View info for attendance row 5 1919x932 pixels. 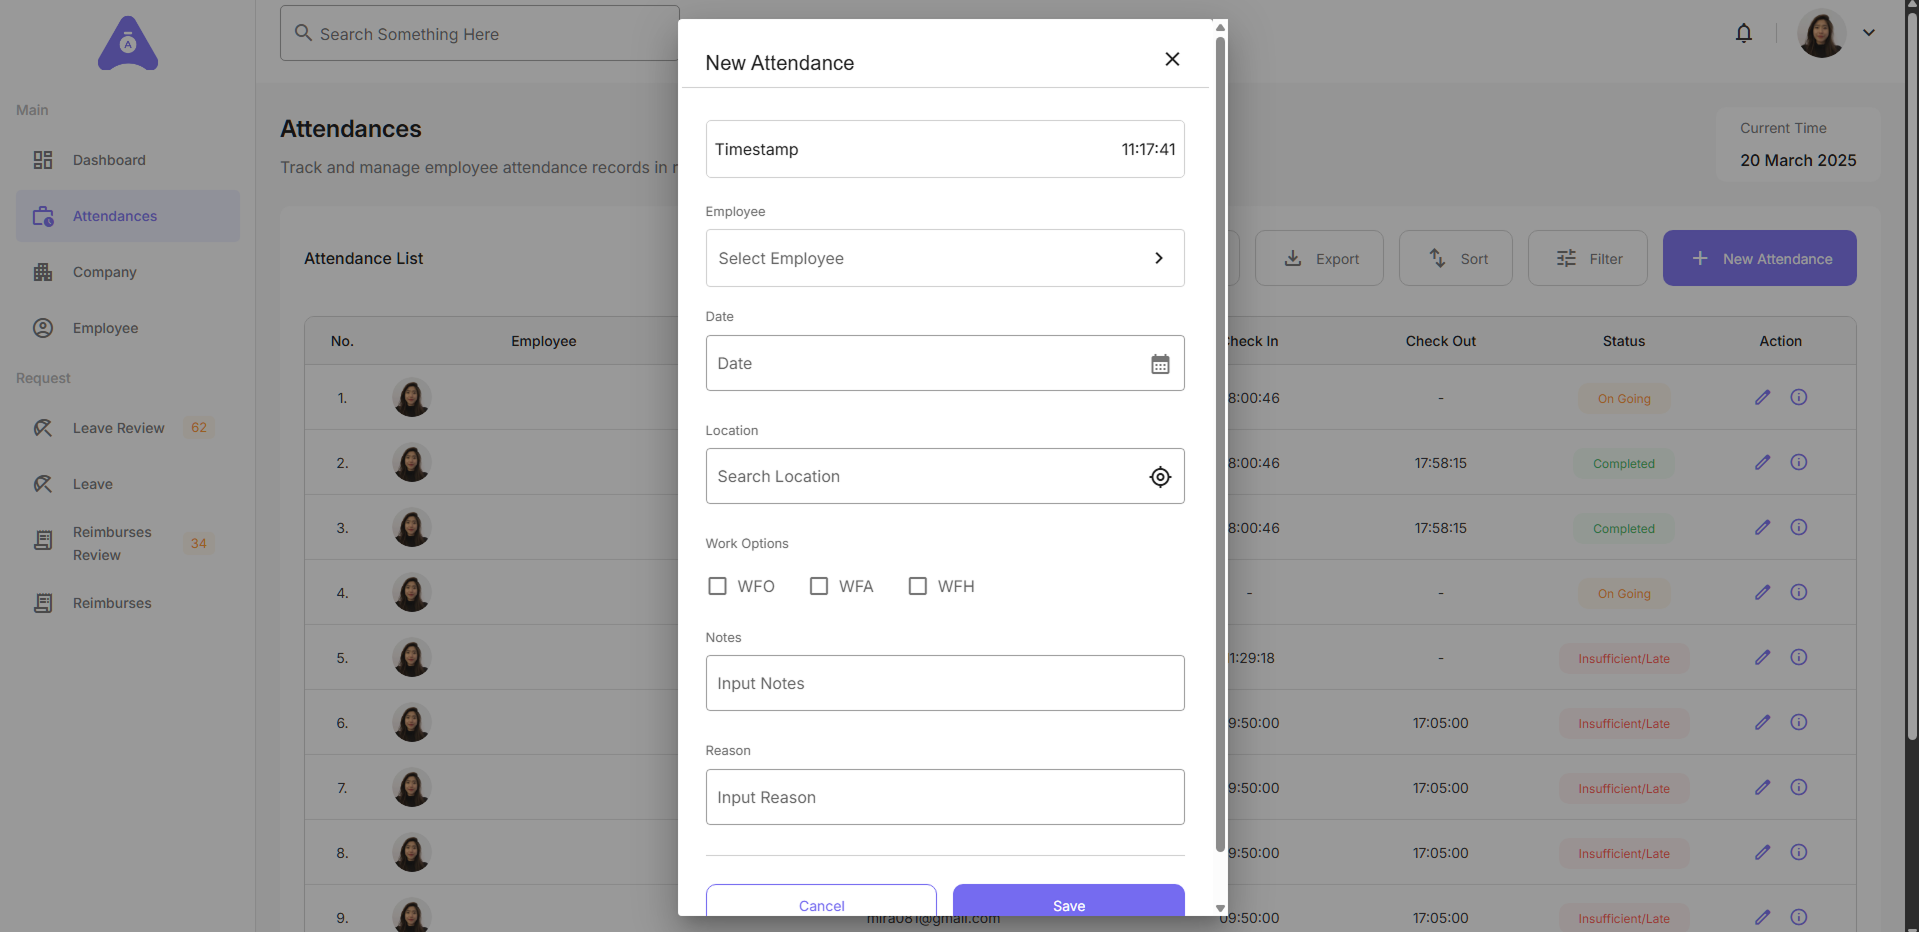[1799, 657]
